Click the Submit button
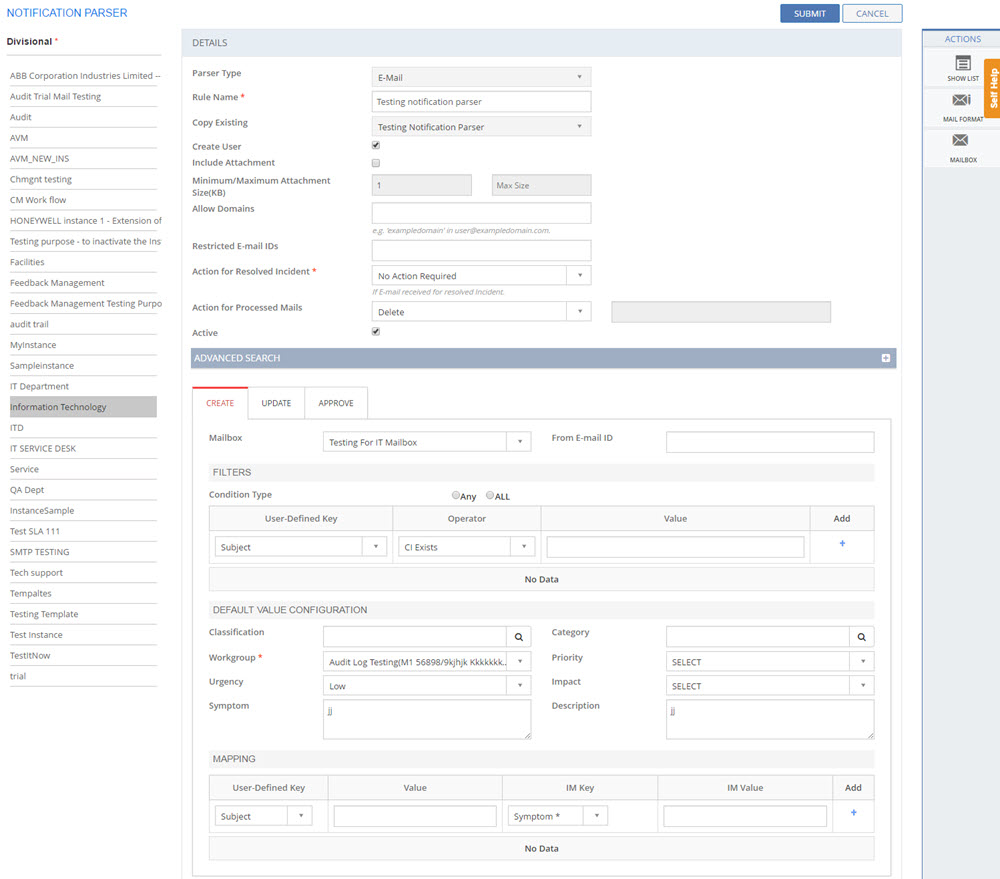1000x879 pixels. [809, 14]
